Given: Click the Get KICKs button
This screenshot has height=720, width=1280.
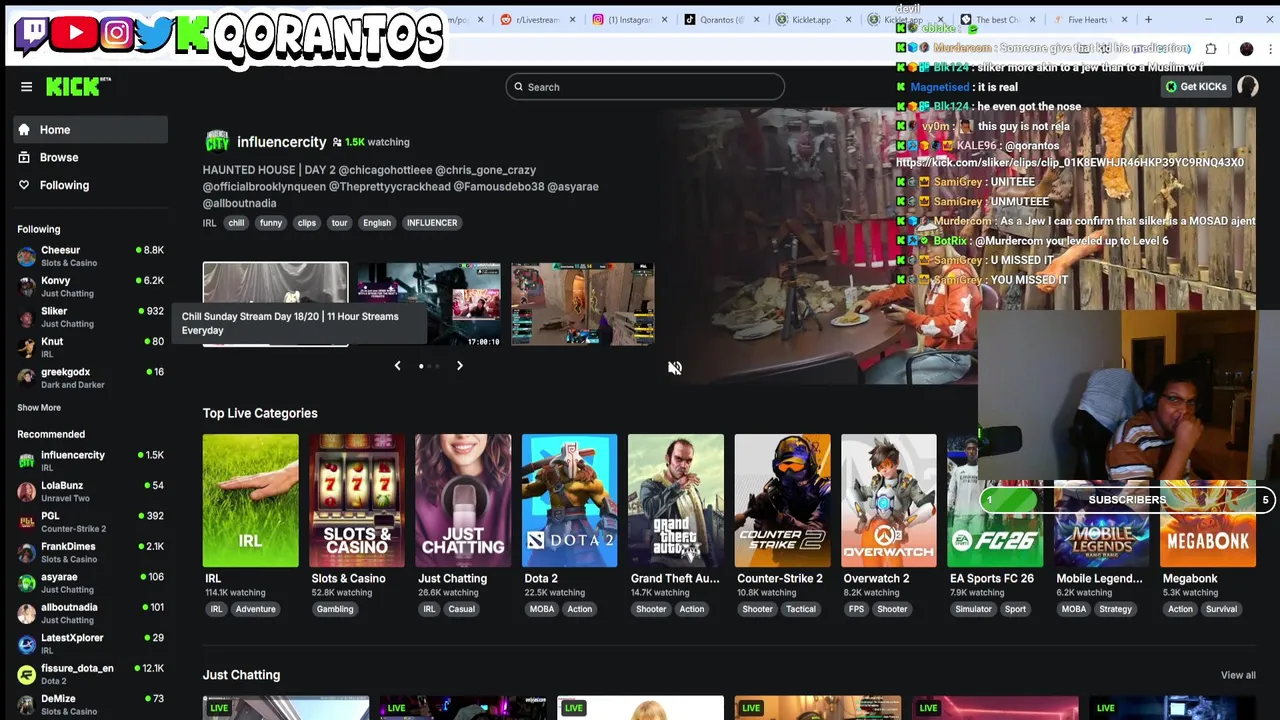Looking at the screenshot, I should click(1196, 87).
